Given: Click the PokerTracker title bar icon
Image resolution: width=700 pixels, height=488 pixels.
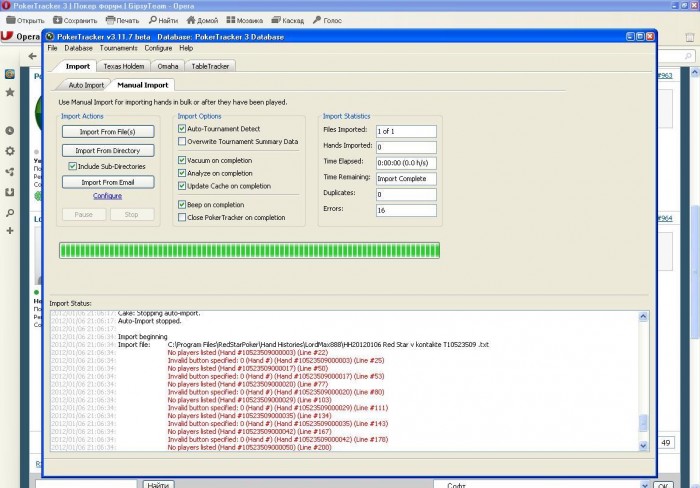Looking at the screenshot, I should [50, 37].
